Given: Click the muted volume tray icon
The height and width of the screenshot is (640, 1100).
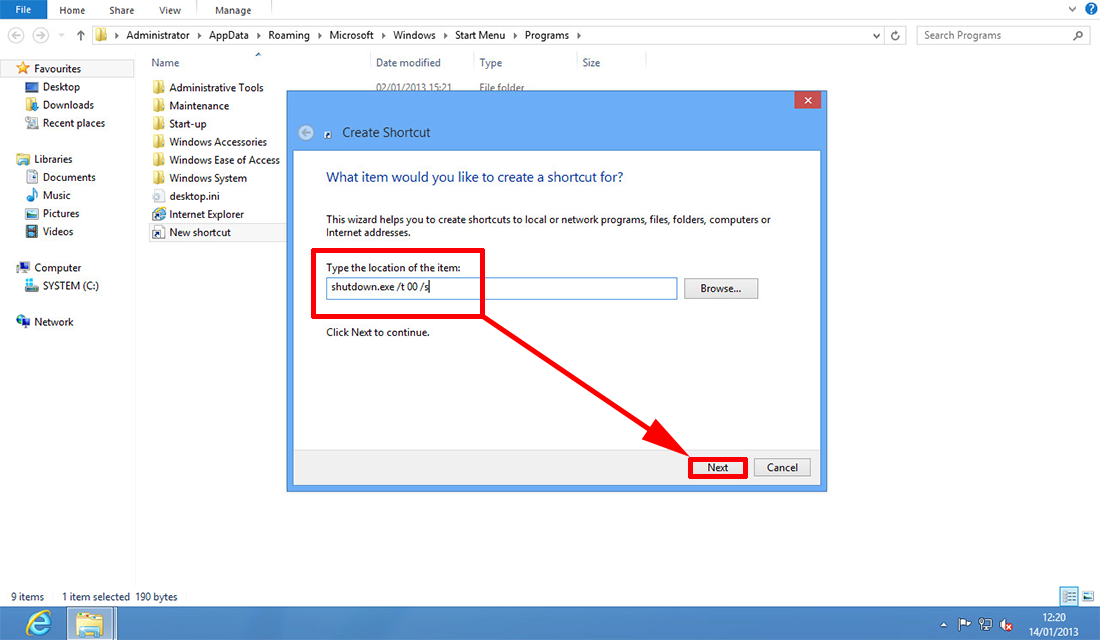Looking at the screenshot, I should (x=1006, y=624).
